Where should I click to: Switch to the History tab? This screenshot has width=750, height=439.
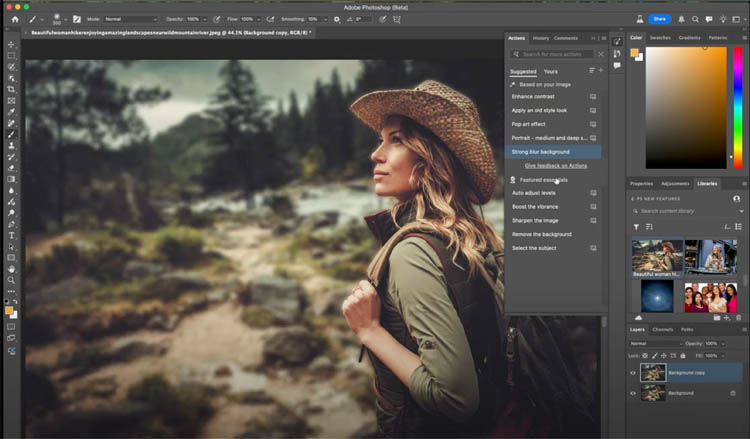[x=540, y=38]
